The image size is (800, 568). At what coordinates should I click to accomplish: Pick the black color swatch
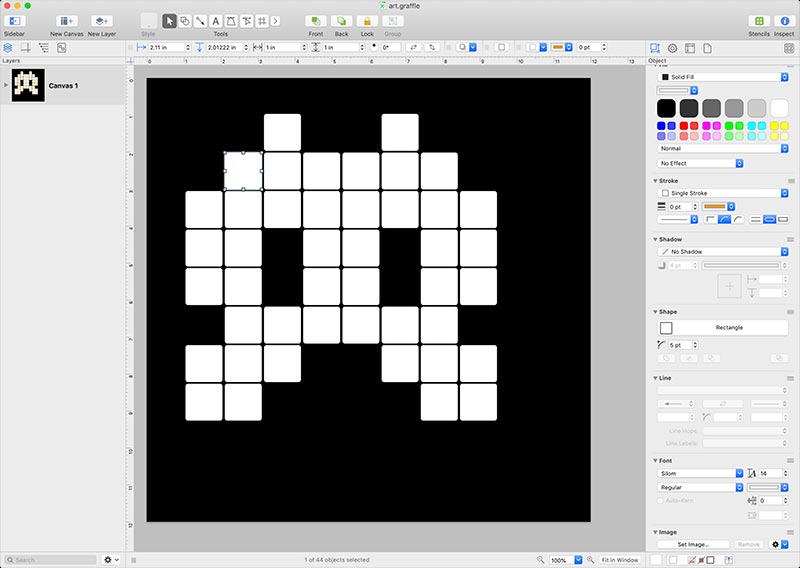pos(666,108)
